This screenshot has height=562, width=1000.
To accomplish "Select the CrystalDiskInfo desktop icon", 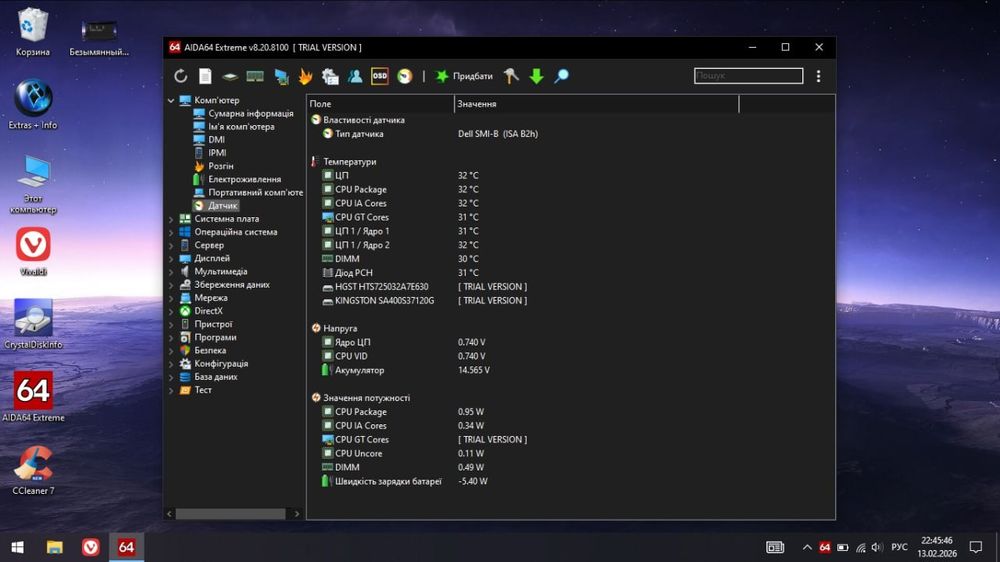I will 33,324.
